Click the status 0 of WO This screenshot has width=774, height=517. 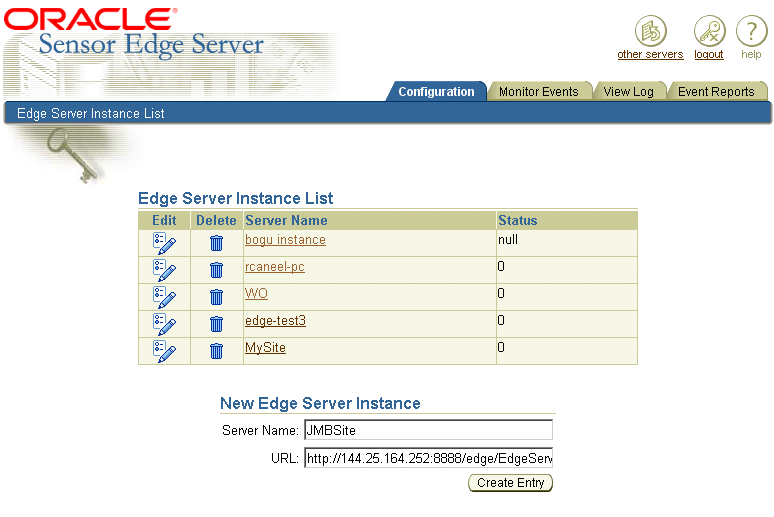point(501,293)
